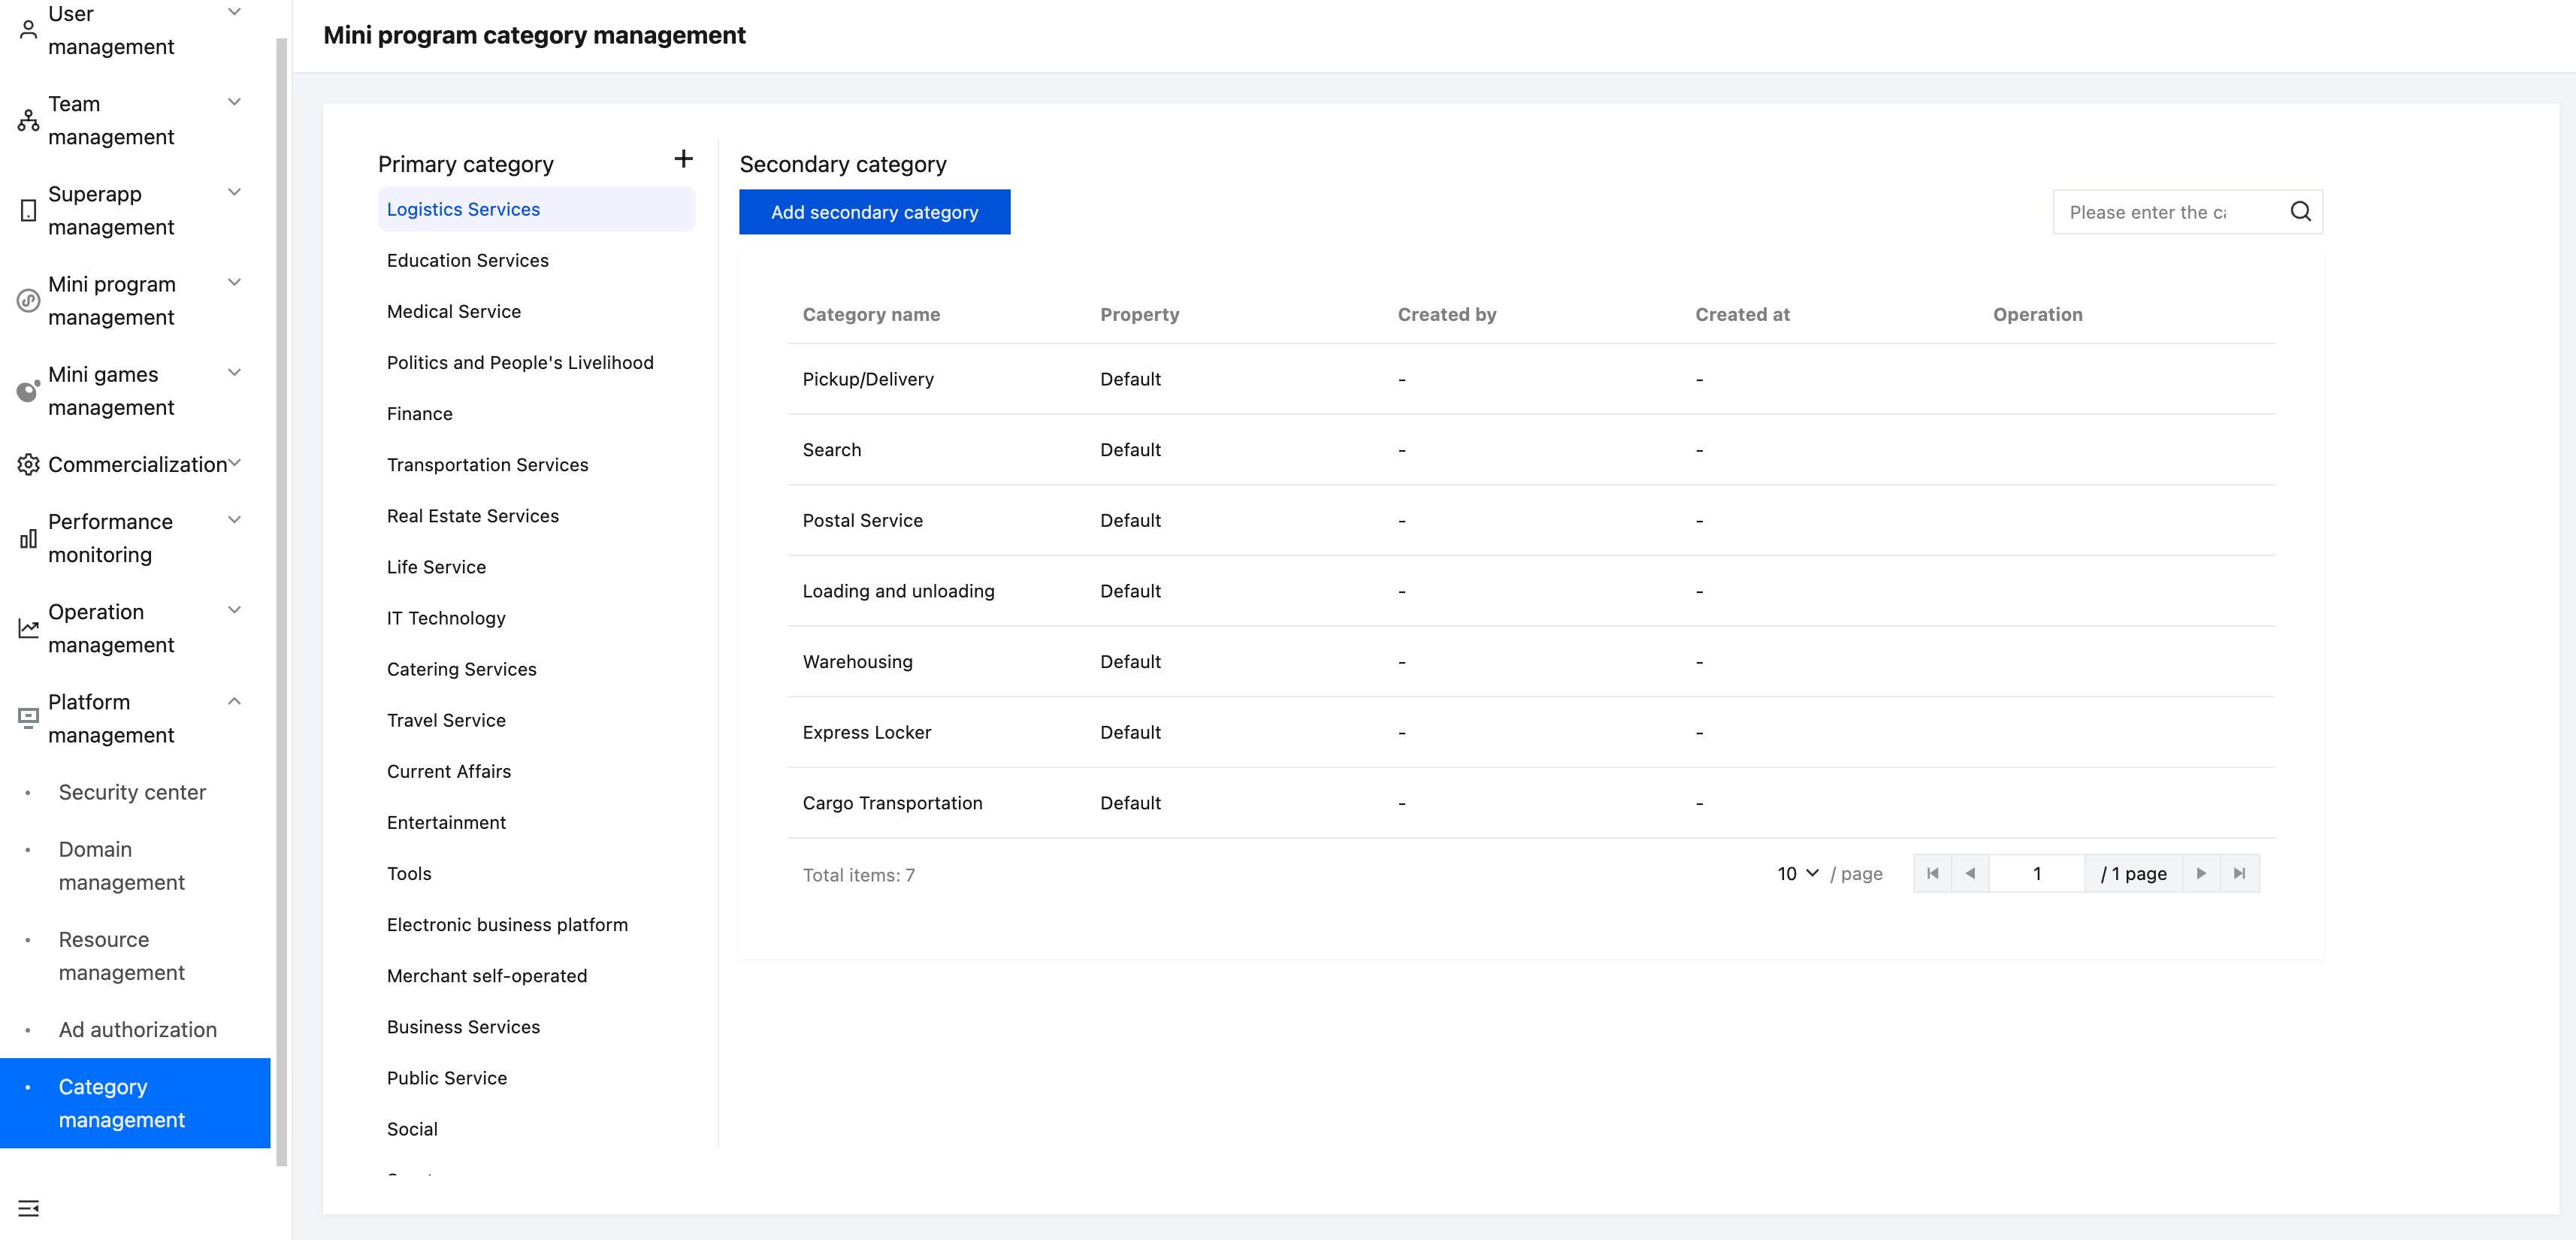The height and width of the screenshot is (1240, 2576).
Task: Select the Finance primary category
Action: (x=419, y=414)
